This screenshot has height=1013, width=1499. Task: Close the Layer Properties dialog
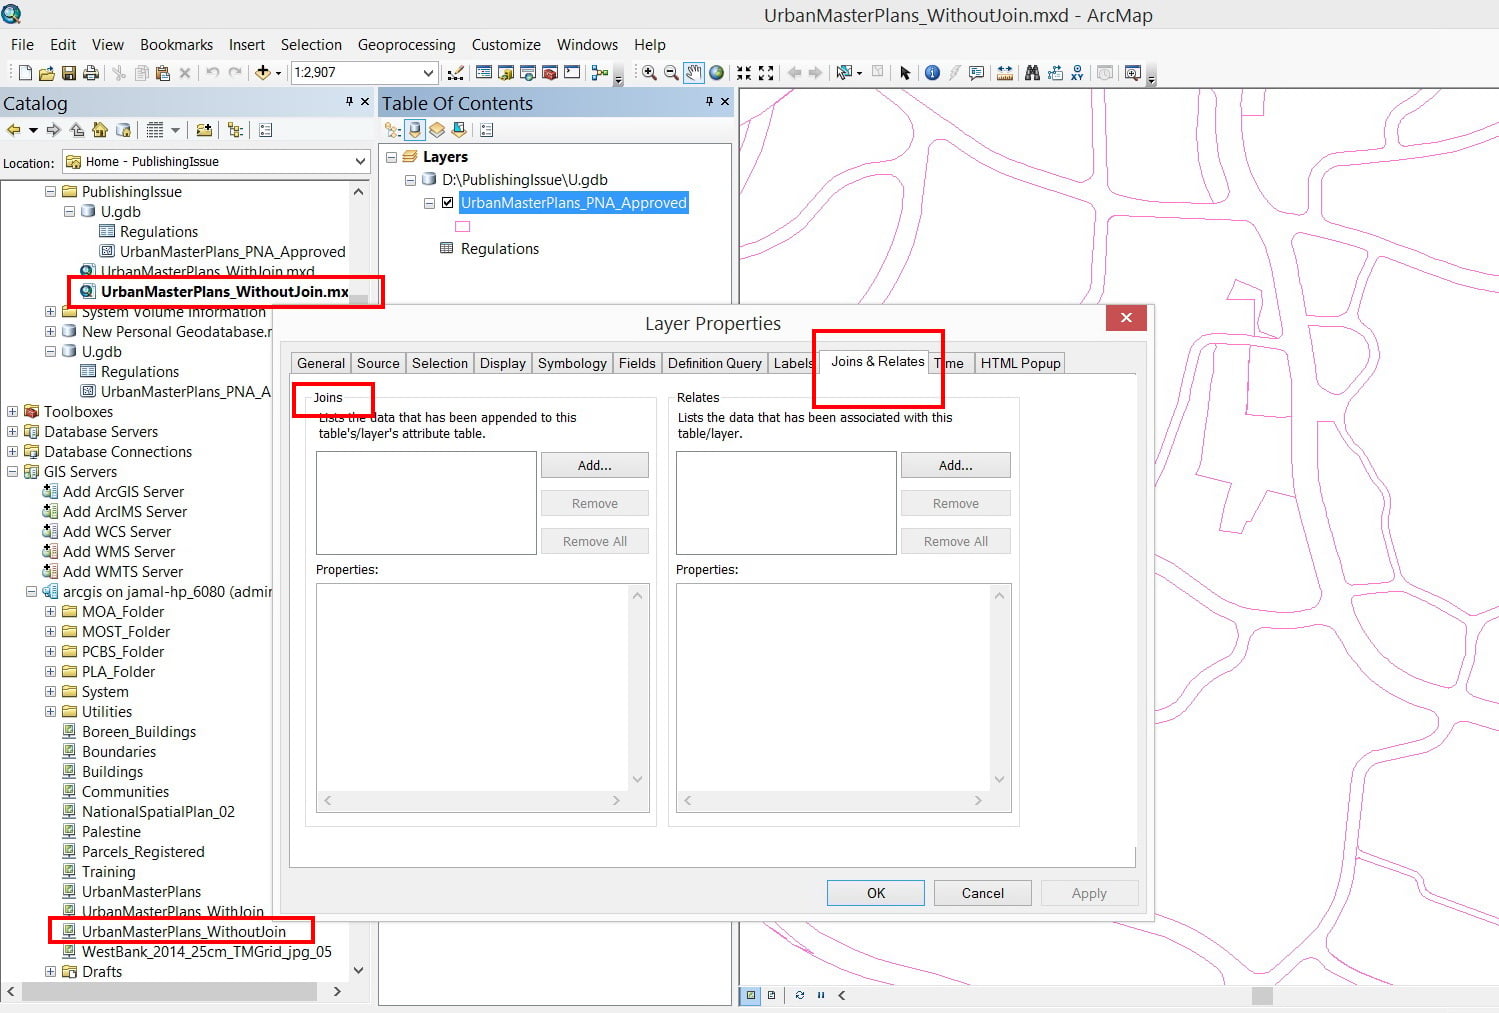point(1126,318)
